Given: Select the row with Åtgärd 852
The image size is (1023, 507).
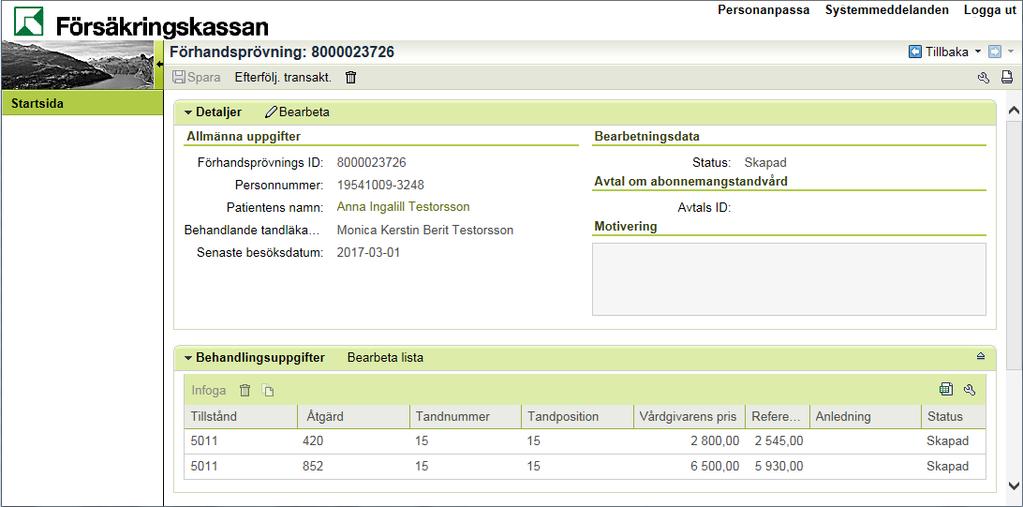Looking at the screenshot, I should (x=585, y=467).
